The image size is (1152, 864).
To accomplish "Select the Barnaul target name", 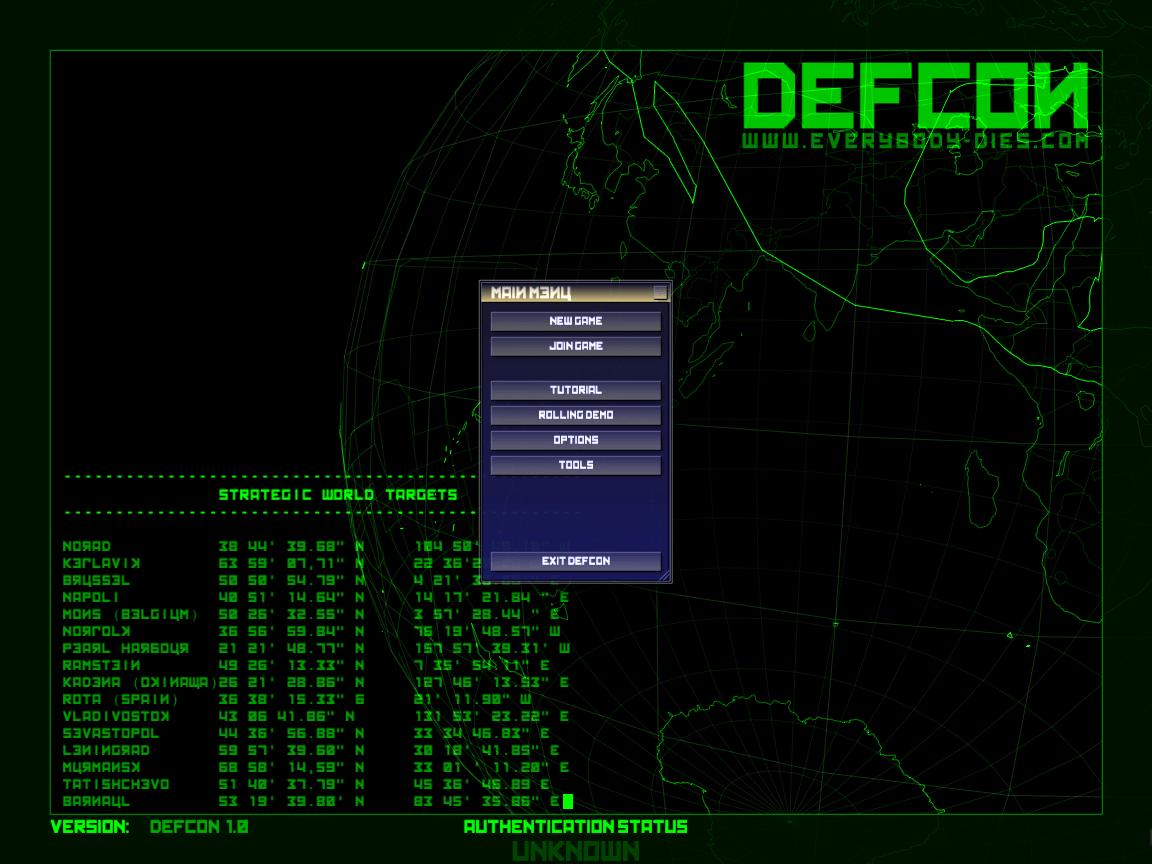I will pyautogui.click(x=96, y=802).
